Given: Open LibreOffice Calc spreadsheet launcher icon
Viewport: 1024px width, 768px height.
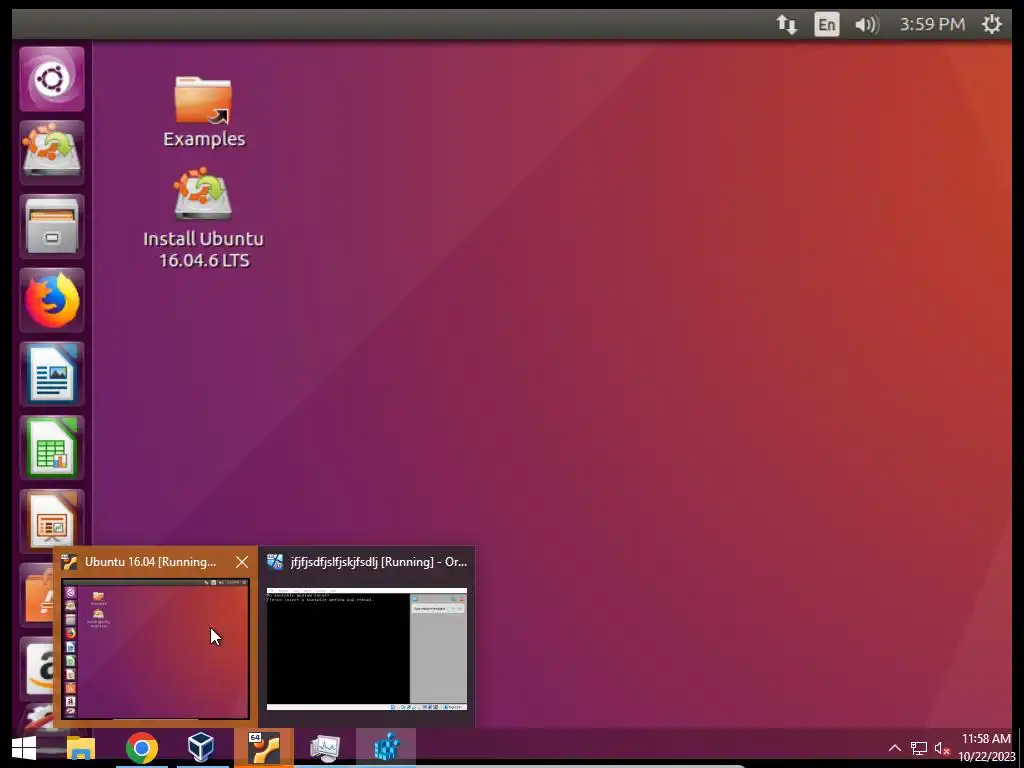Looking at the screenshot, I should click(52, 447).
